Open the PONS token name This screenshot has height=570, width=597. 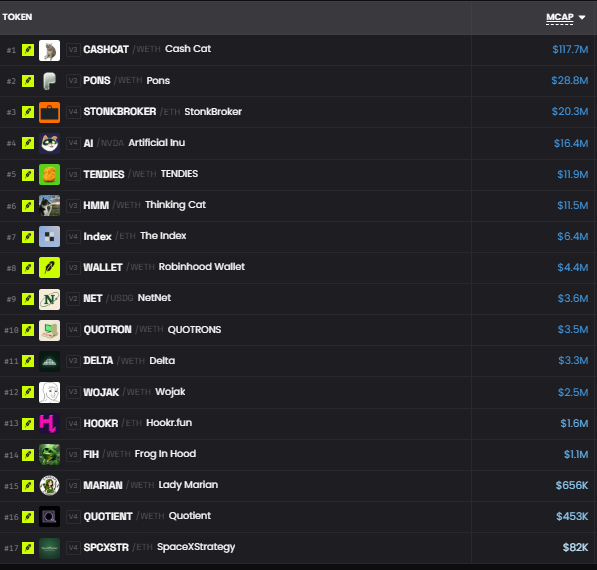tap(97, 81)
